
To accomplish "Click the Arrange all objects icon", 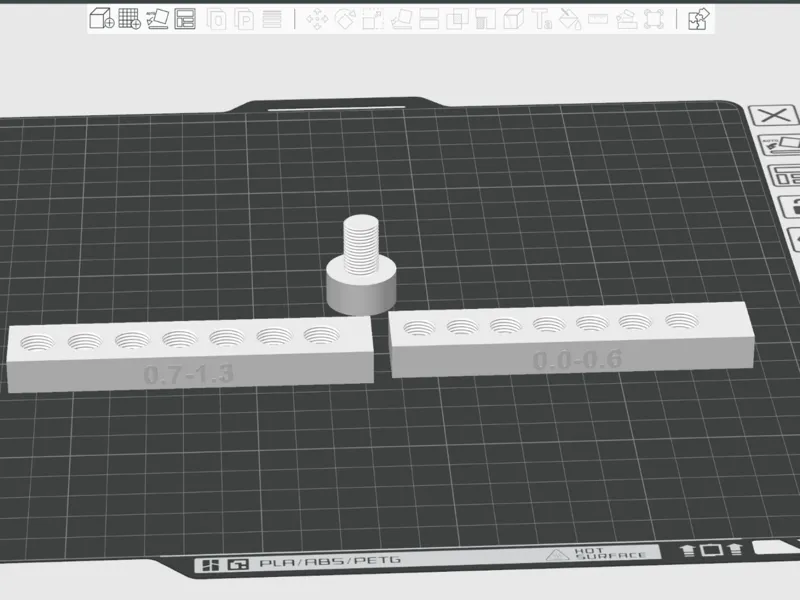I will point(185,19).
